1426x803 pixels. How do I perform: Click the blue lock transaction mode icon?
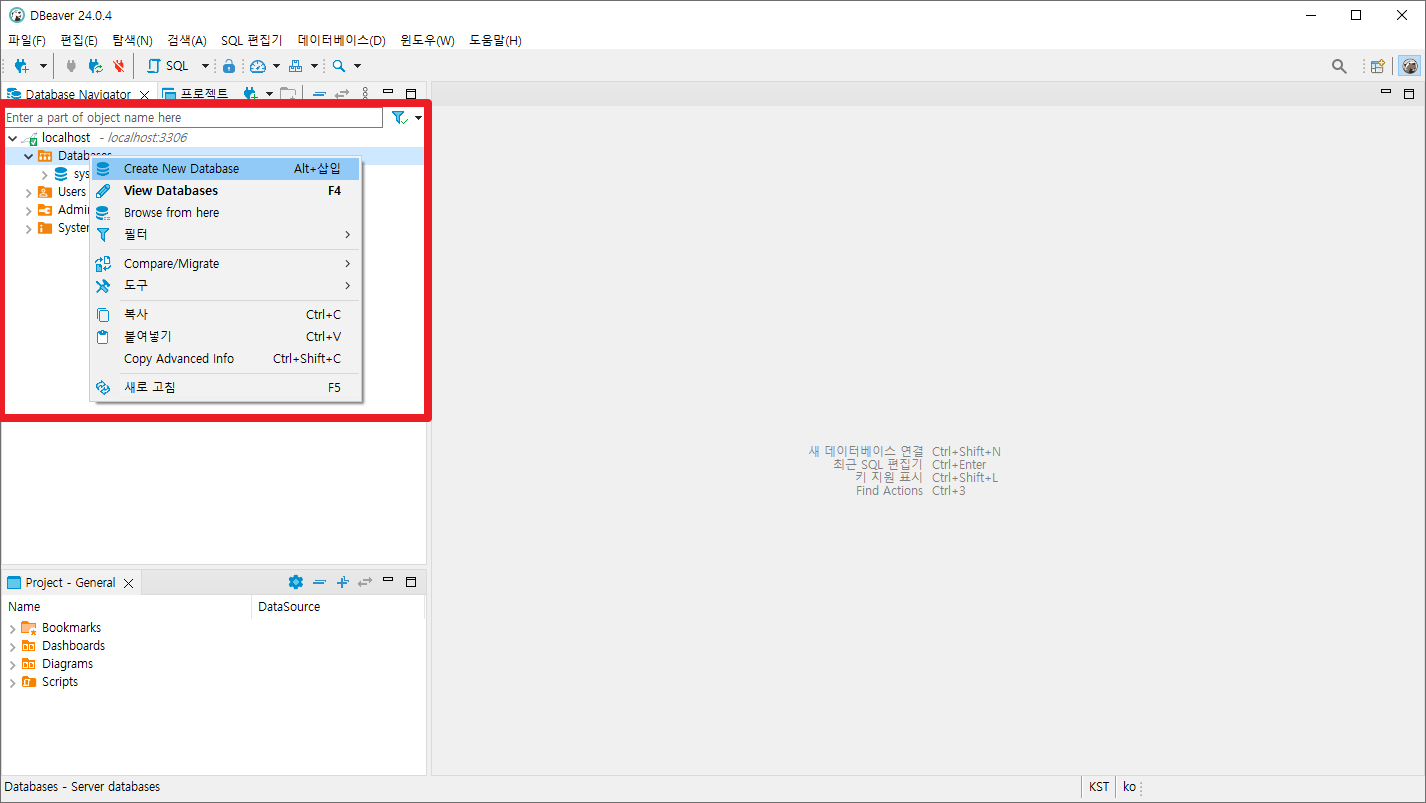coord(229,66)
